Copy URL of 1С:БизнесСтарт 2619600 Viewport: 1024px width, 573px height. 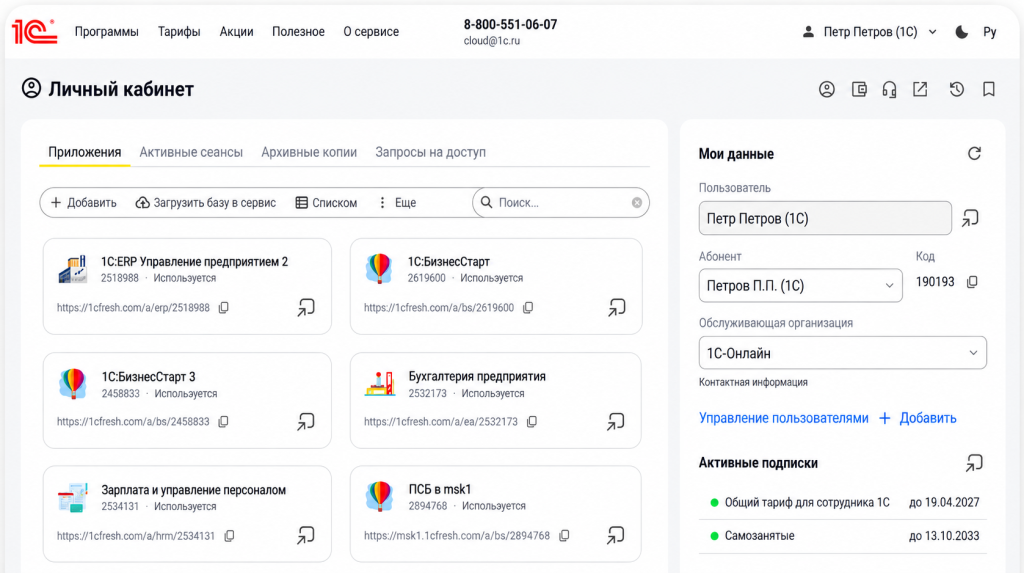click(x=528, y=308)
